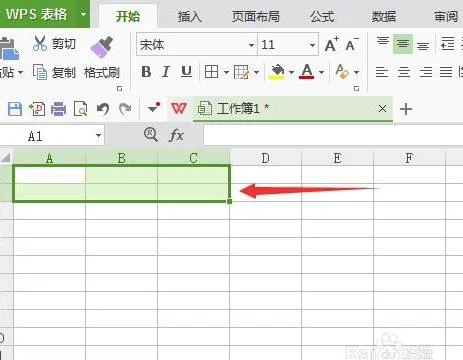Select column B header
The height and width of the screenshot is (360, 463).
tap(122, 158)
